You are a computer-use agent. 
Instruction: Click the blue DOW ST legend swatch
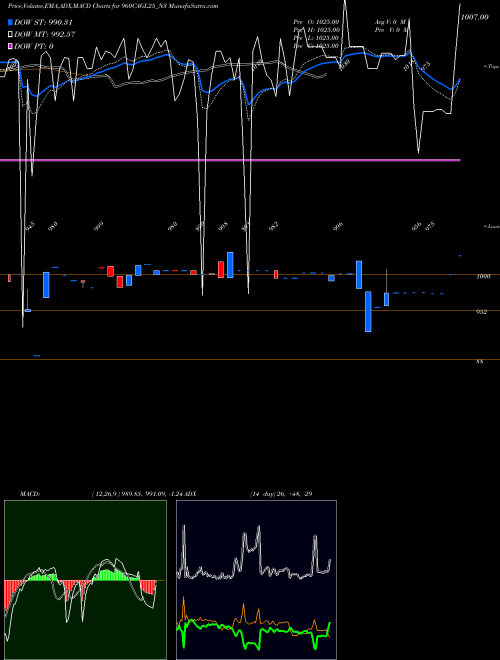(10, 22)
